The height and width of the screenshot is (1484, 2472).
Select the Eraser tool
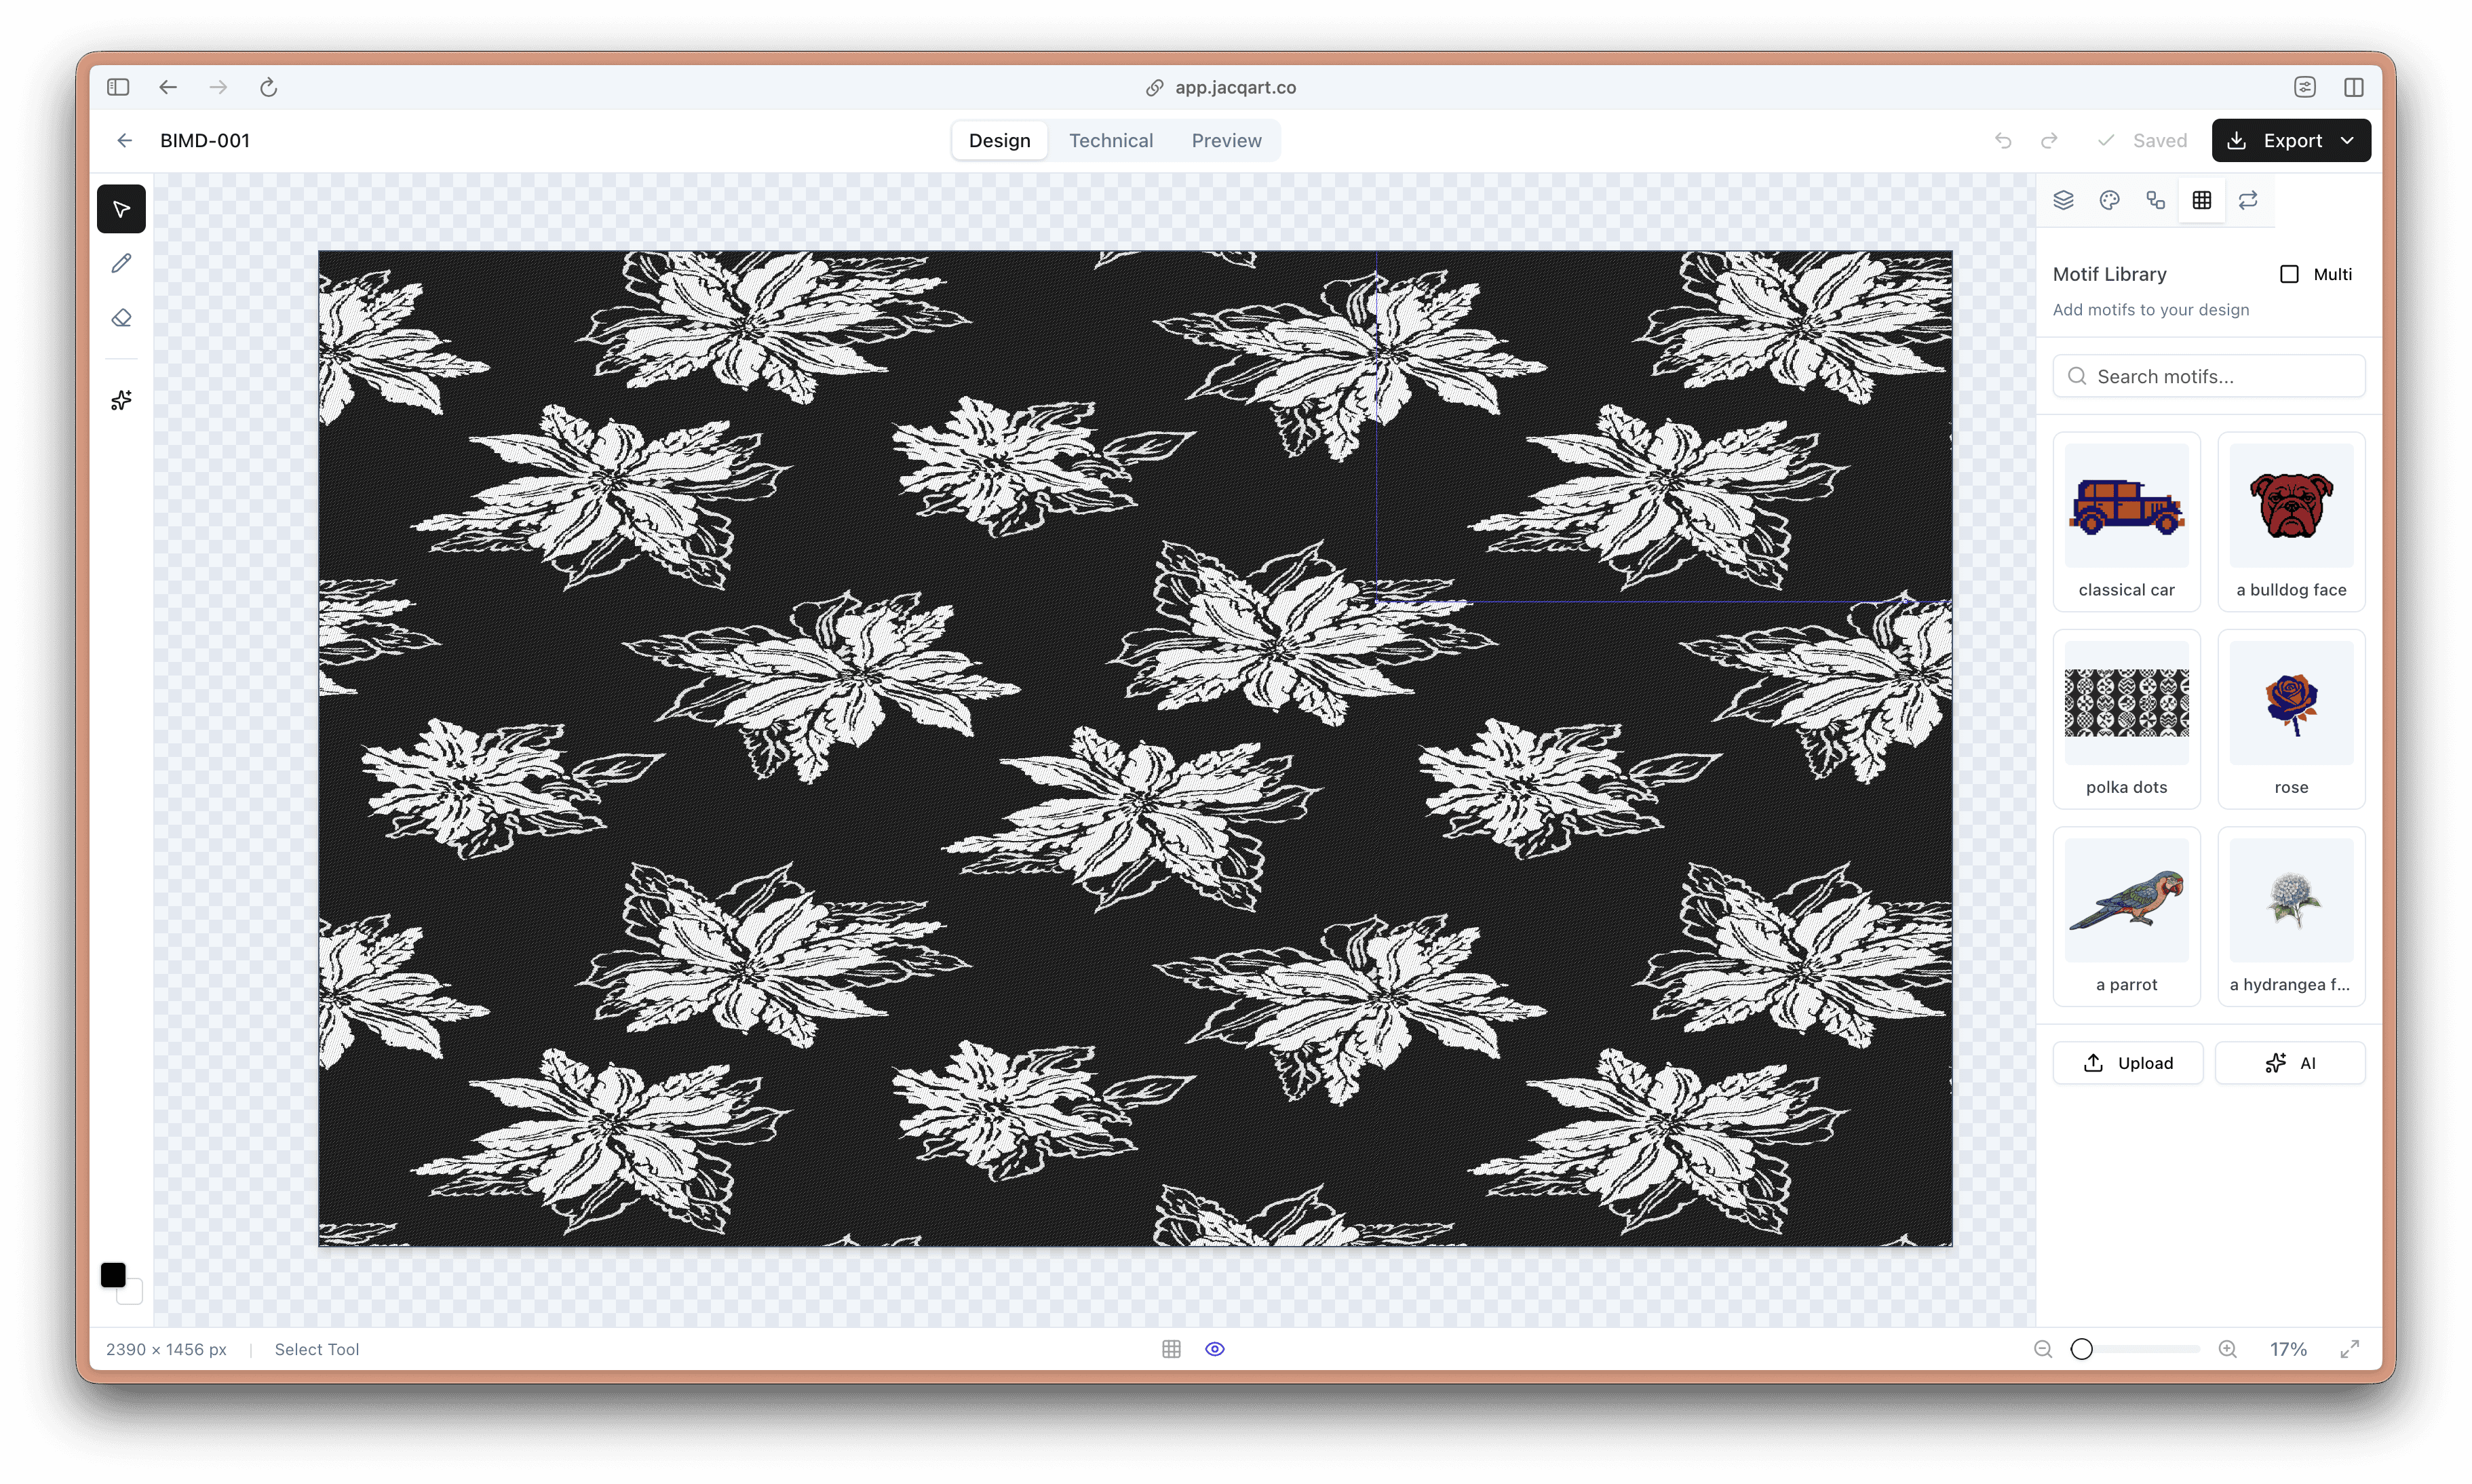pos(121,319)
